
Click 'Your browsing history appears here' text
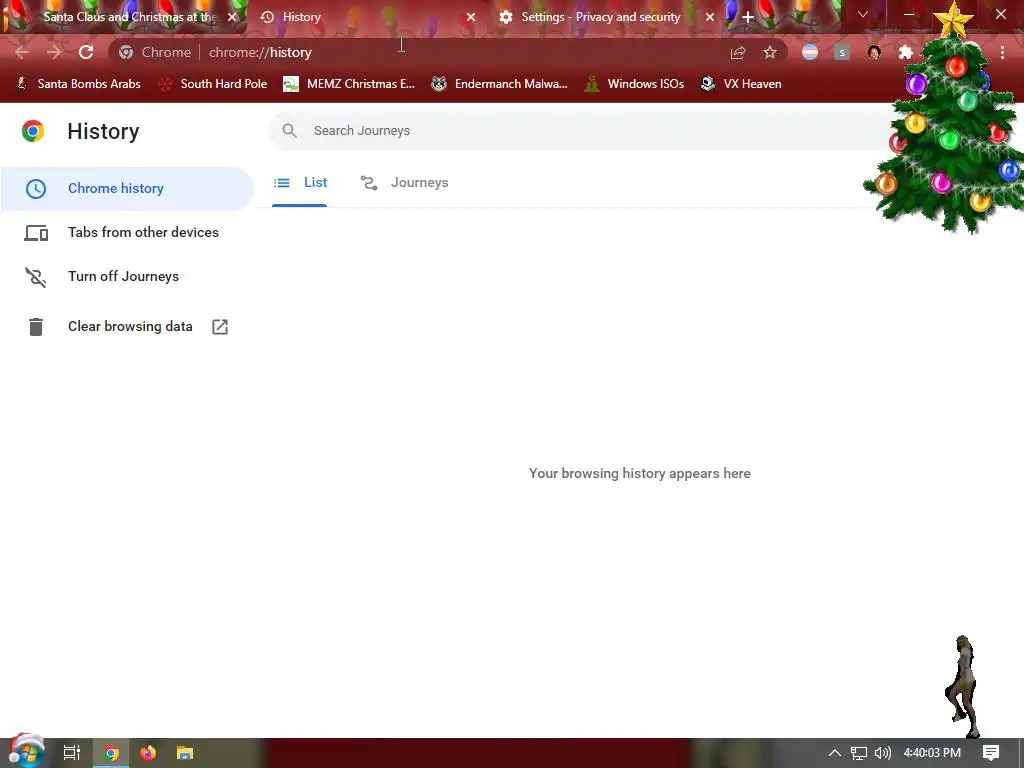[x=640, y=473]
